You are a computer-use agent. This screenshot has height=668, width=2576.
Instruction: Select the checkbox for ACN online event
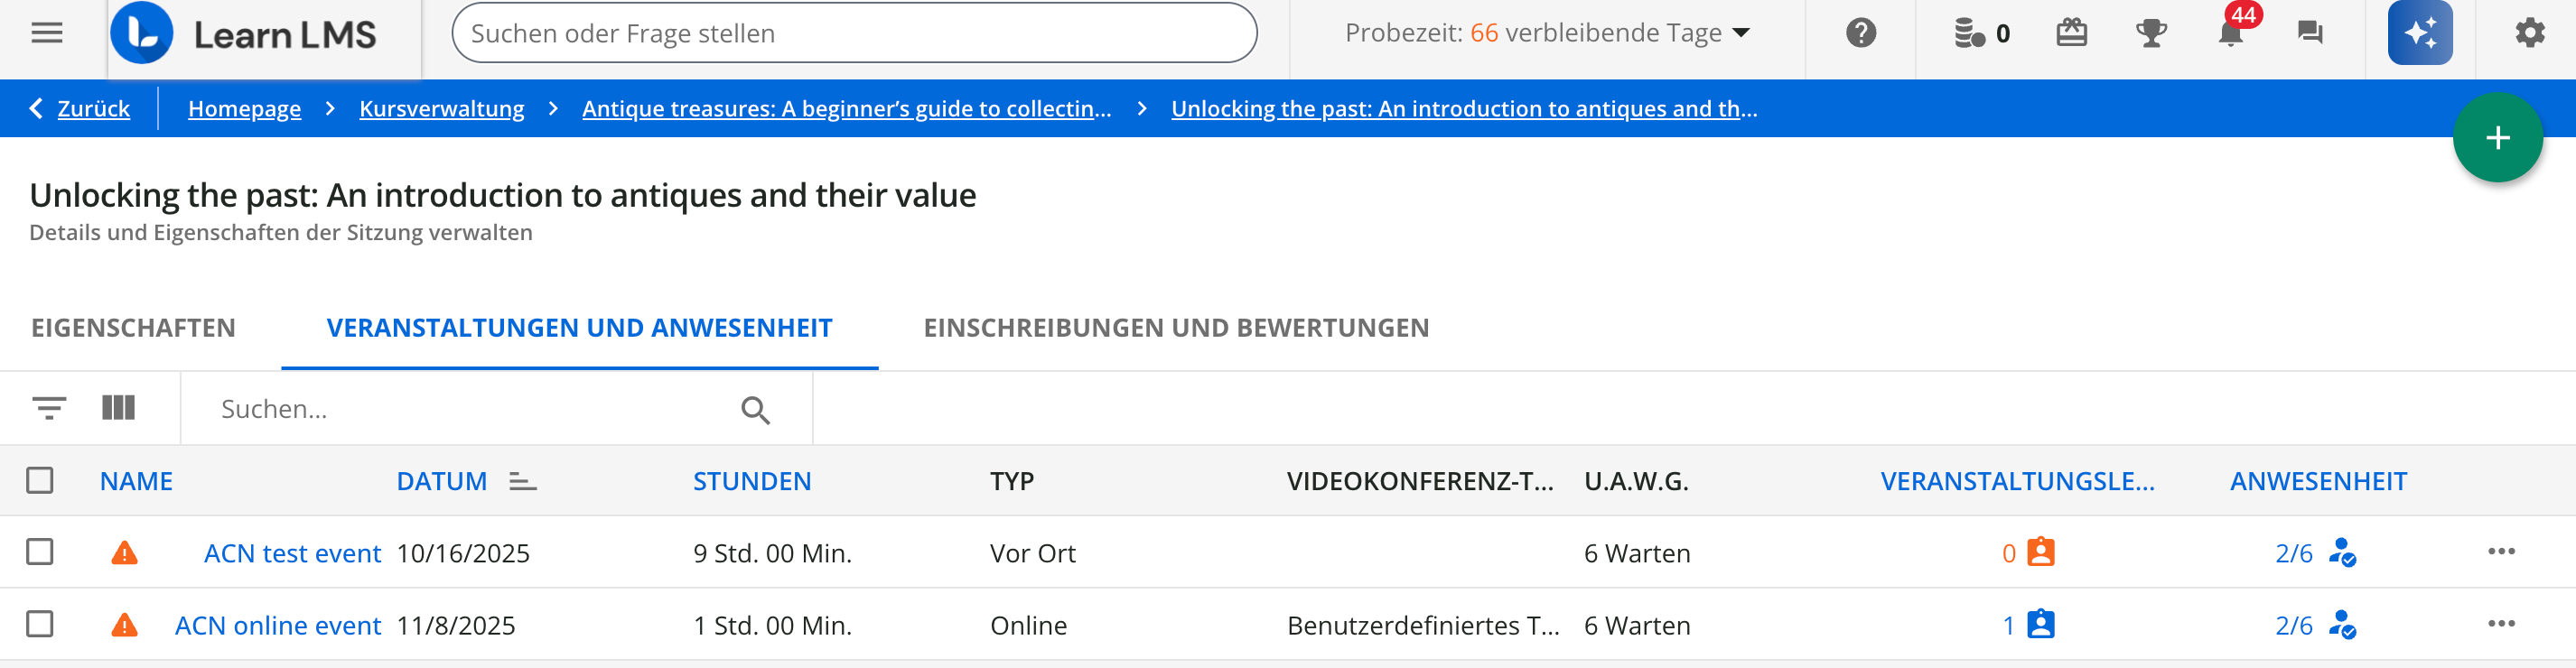point(40,624)
